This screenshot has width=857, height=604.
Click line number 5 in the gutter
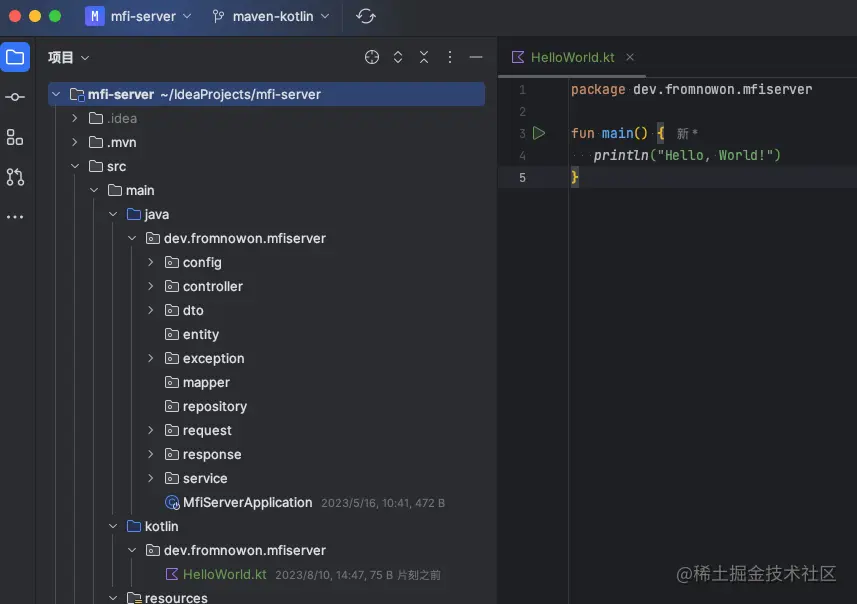[522, 178]
